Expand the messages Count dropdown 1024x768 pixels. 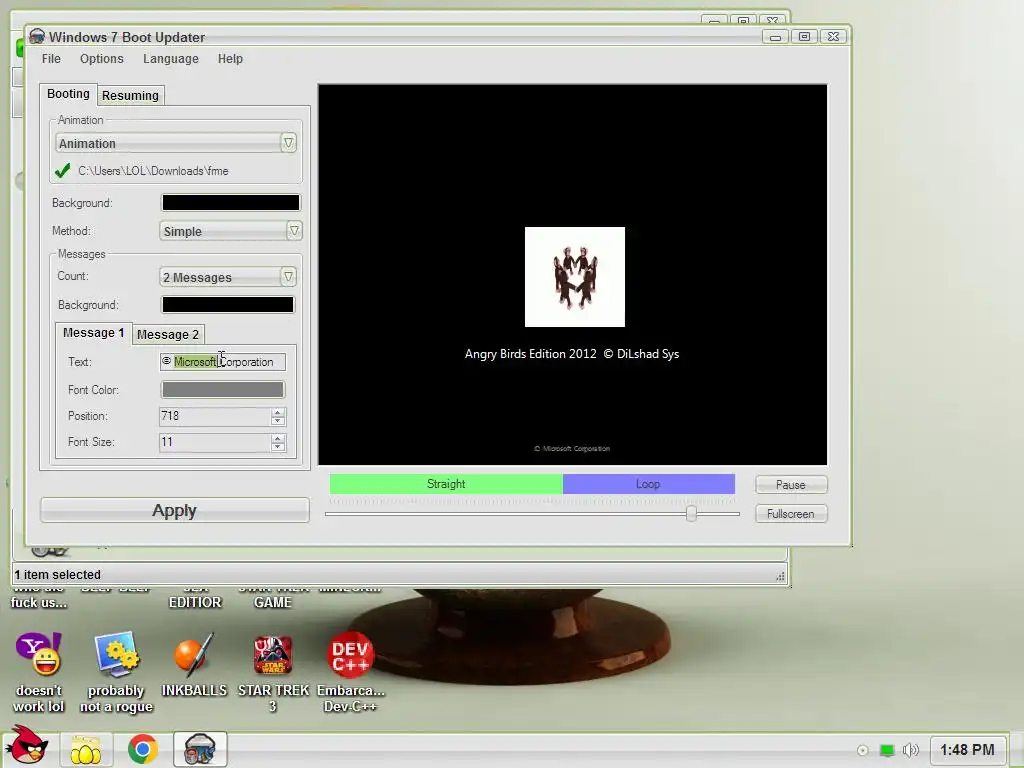(x=228, y=277)
